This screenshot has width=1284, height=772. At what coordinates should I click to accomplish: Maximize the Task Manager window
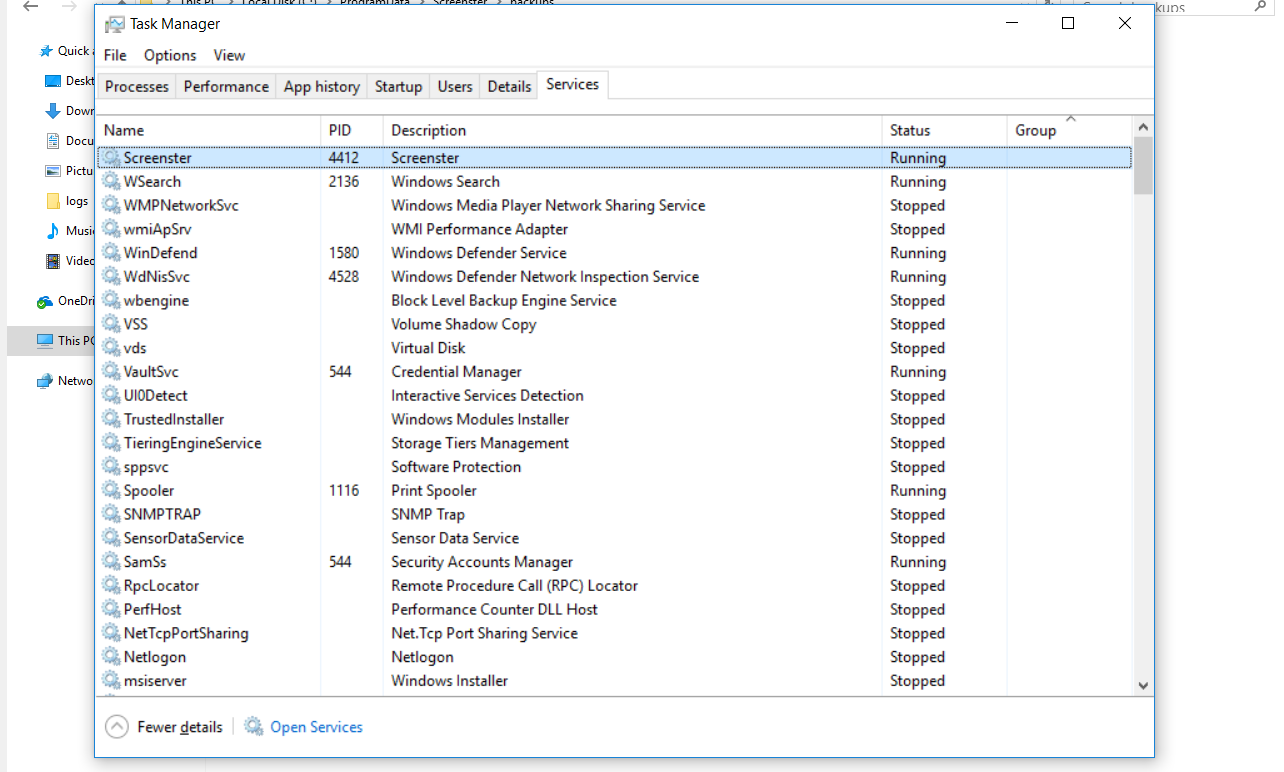[1068, 24]
